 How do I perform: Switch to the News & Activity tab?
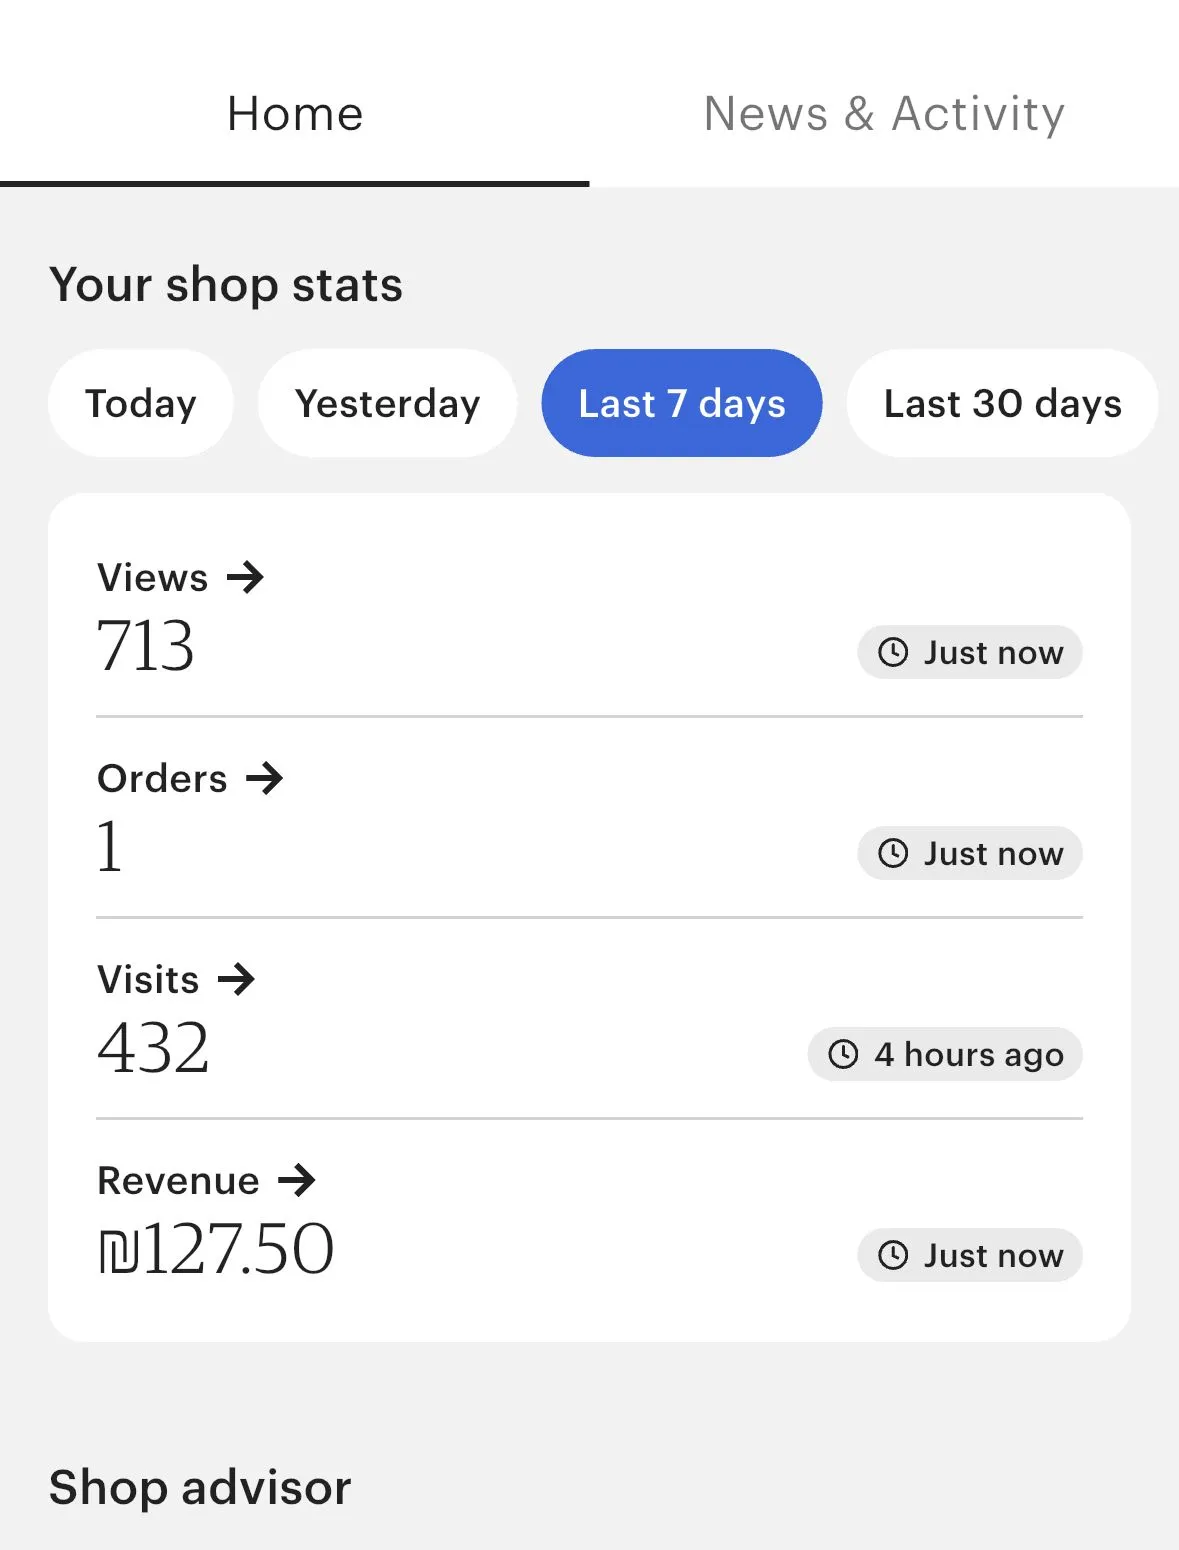tap(884, 113)
